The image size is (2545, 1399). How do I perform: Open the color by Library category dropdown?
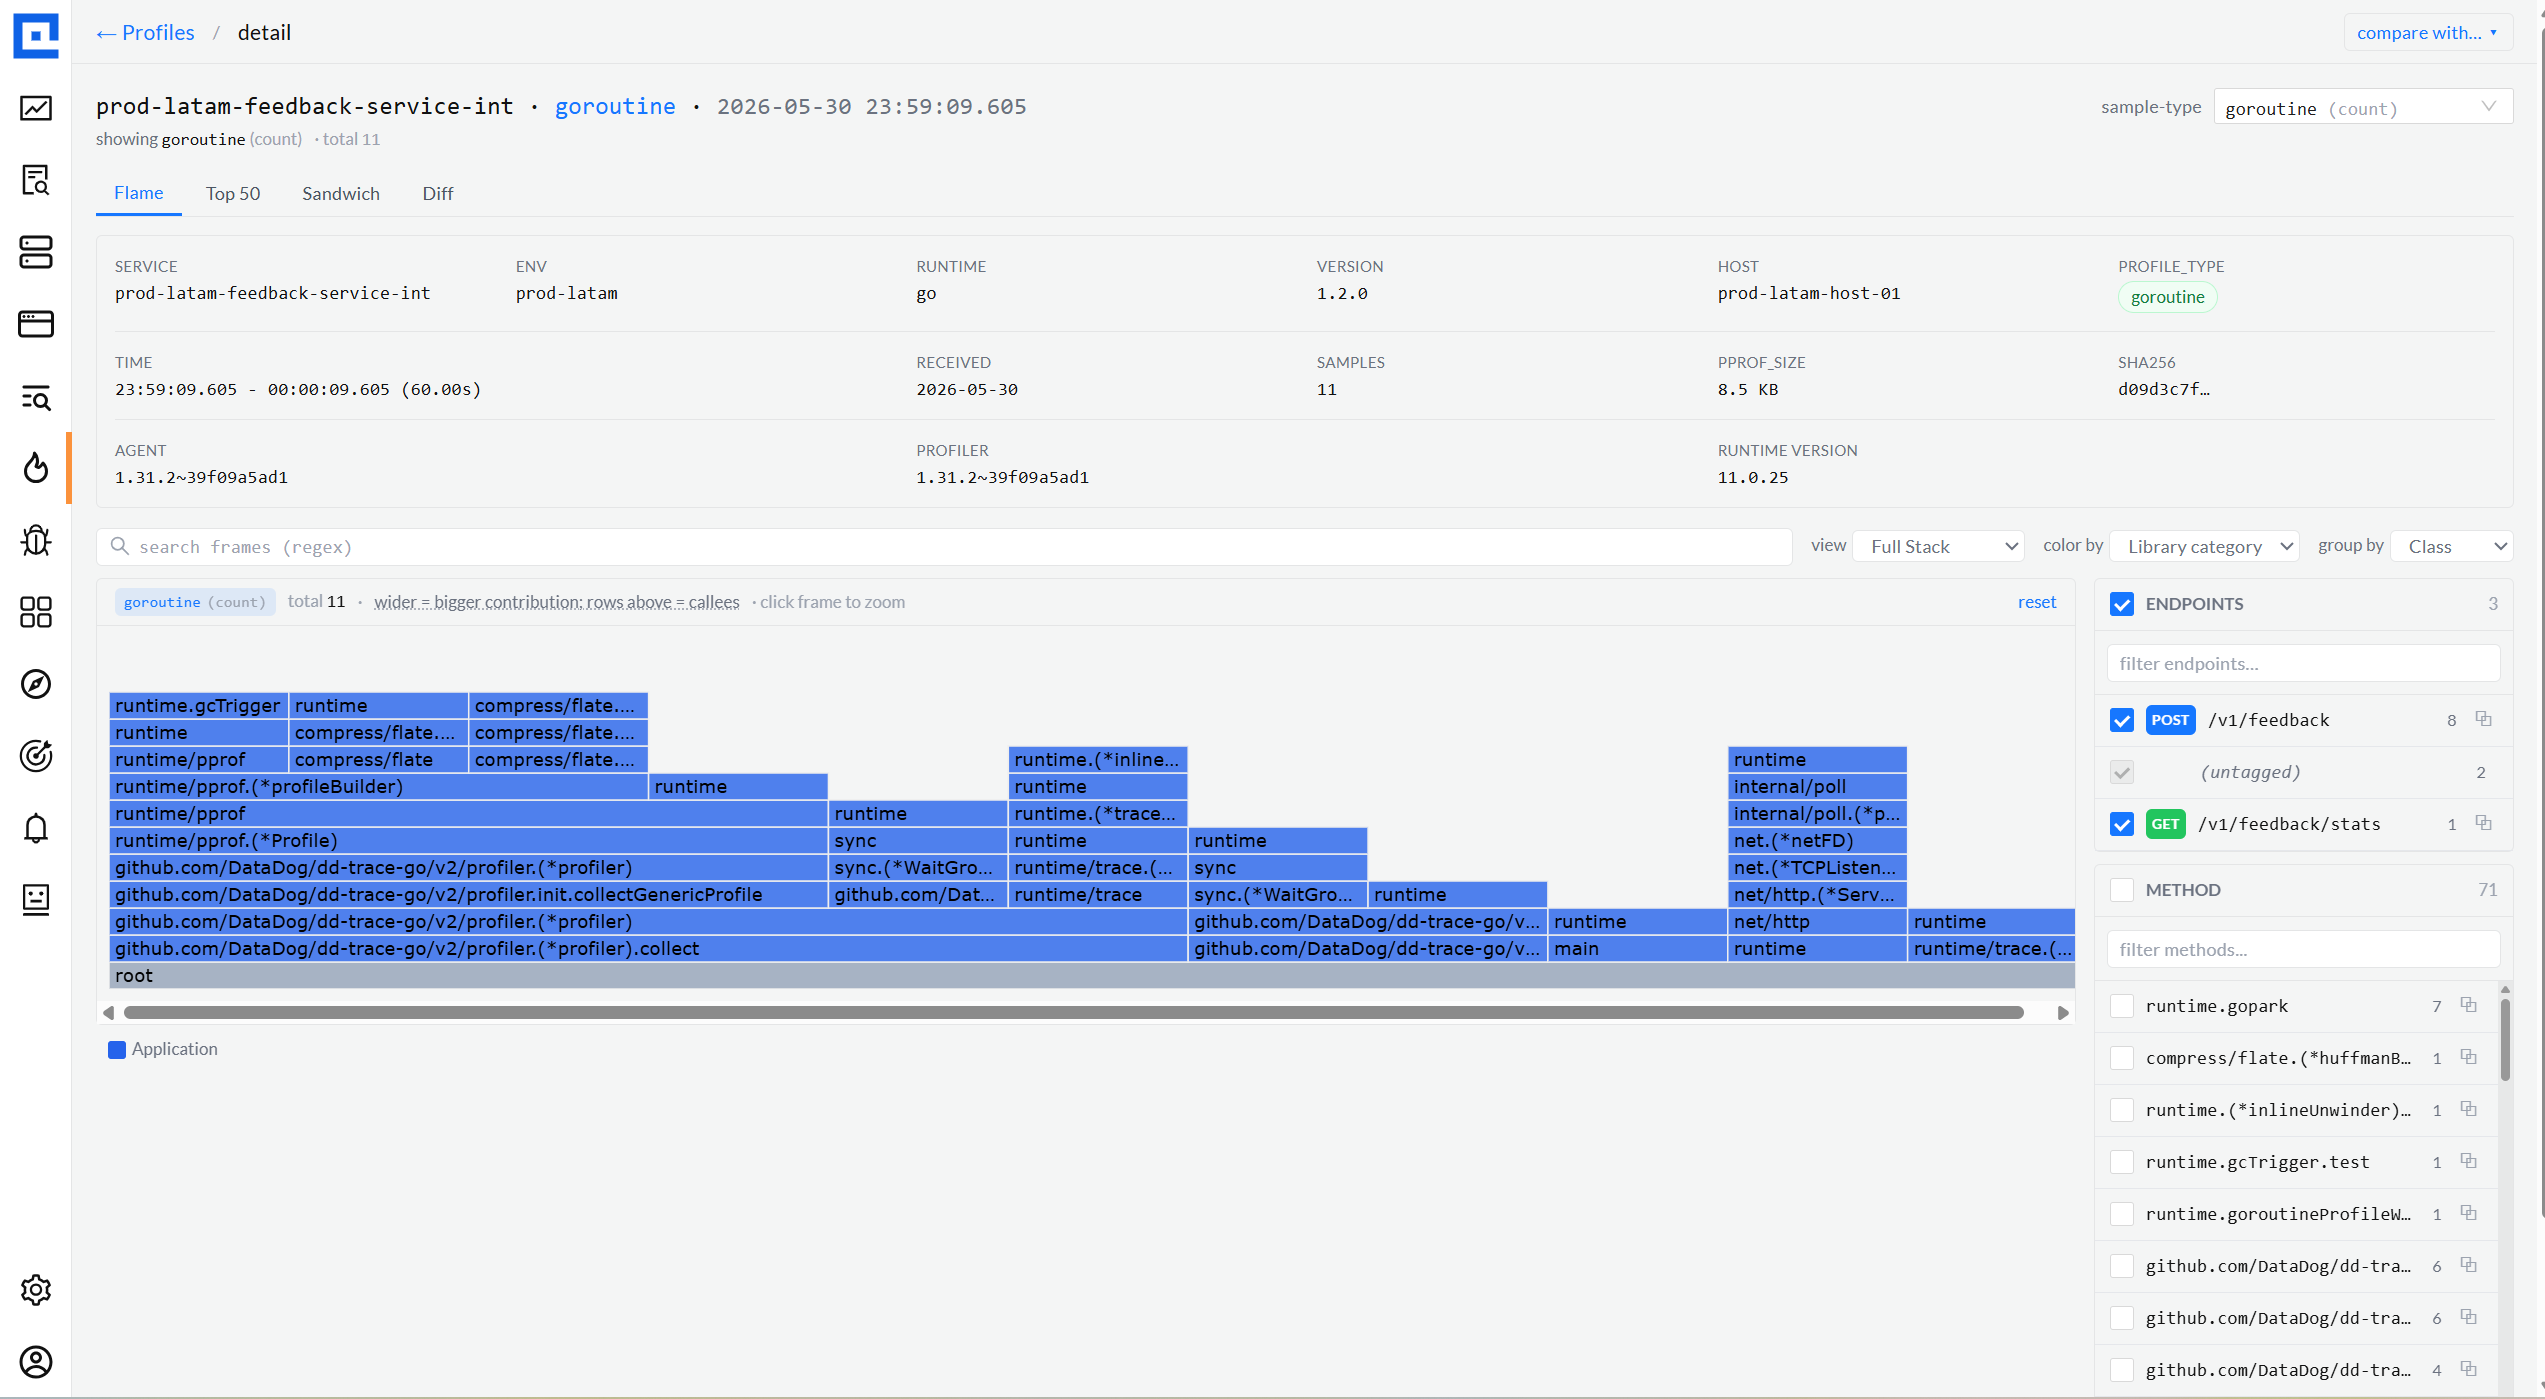click(x=2205, y=546)
